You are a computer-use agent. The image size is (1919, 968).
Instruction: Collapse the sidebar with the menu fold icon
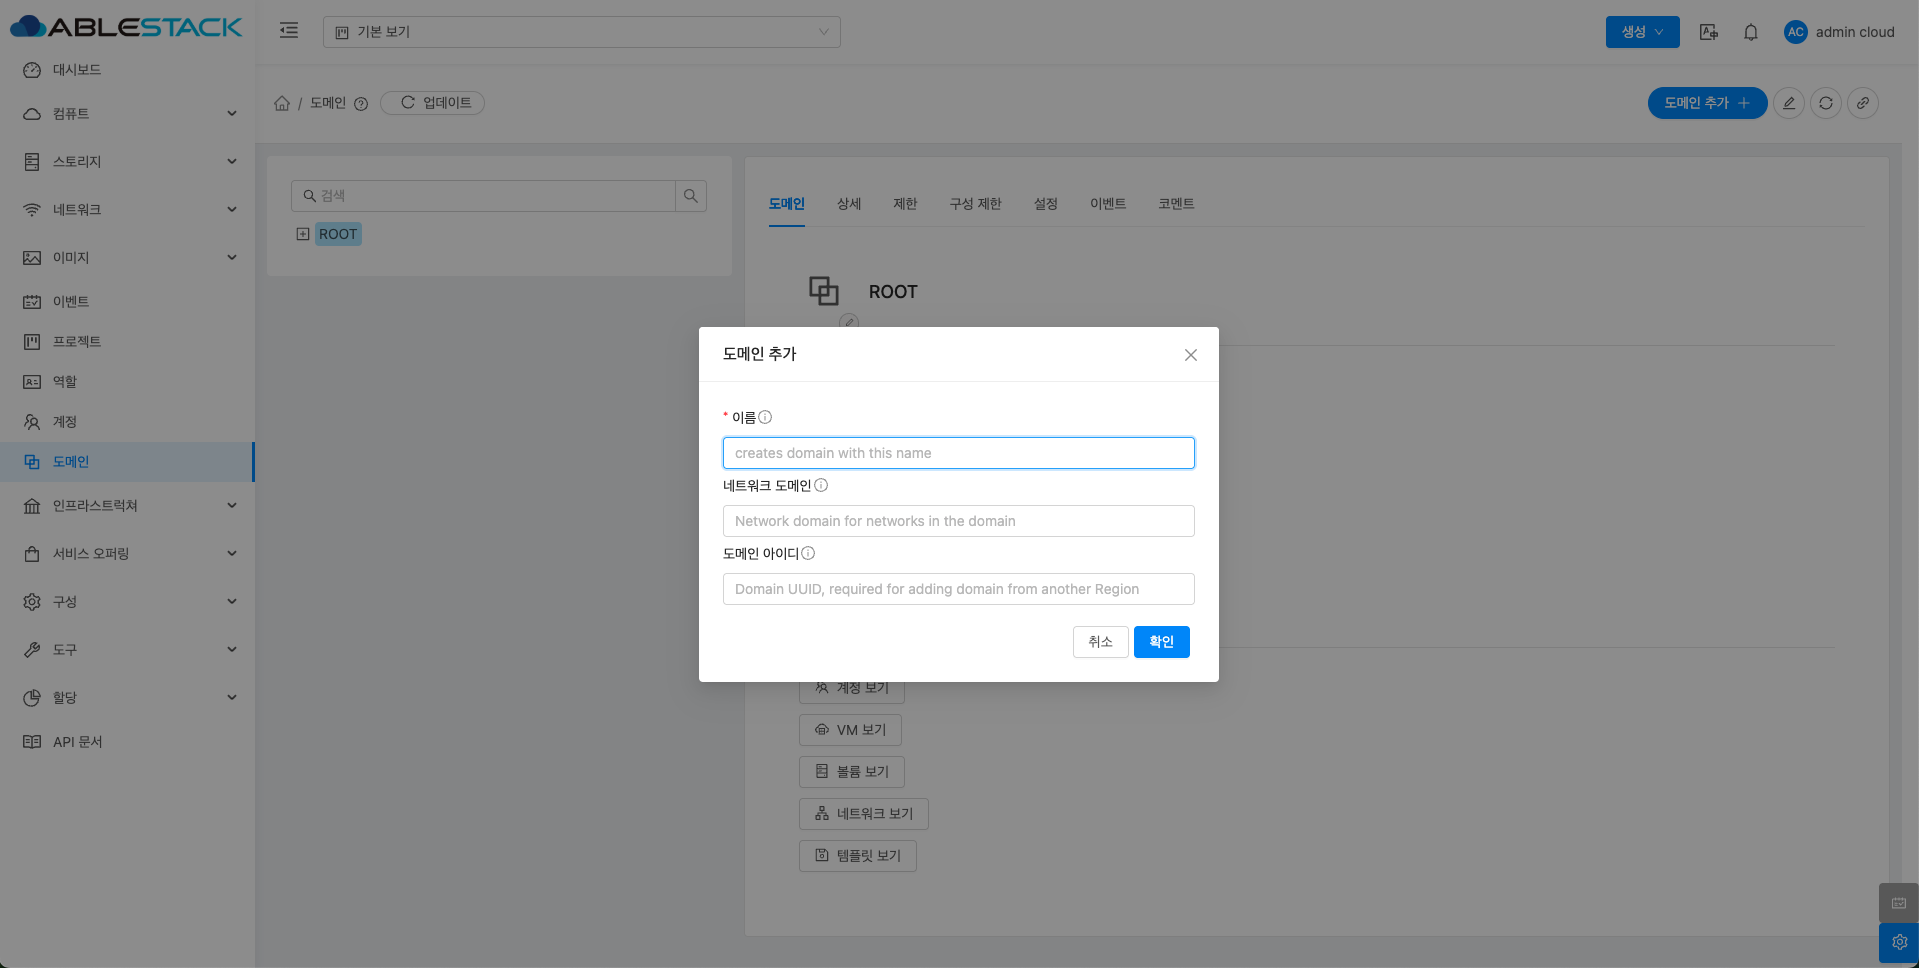pos(289,31)
